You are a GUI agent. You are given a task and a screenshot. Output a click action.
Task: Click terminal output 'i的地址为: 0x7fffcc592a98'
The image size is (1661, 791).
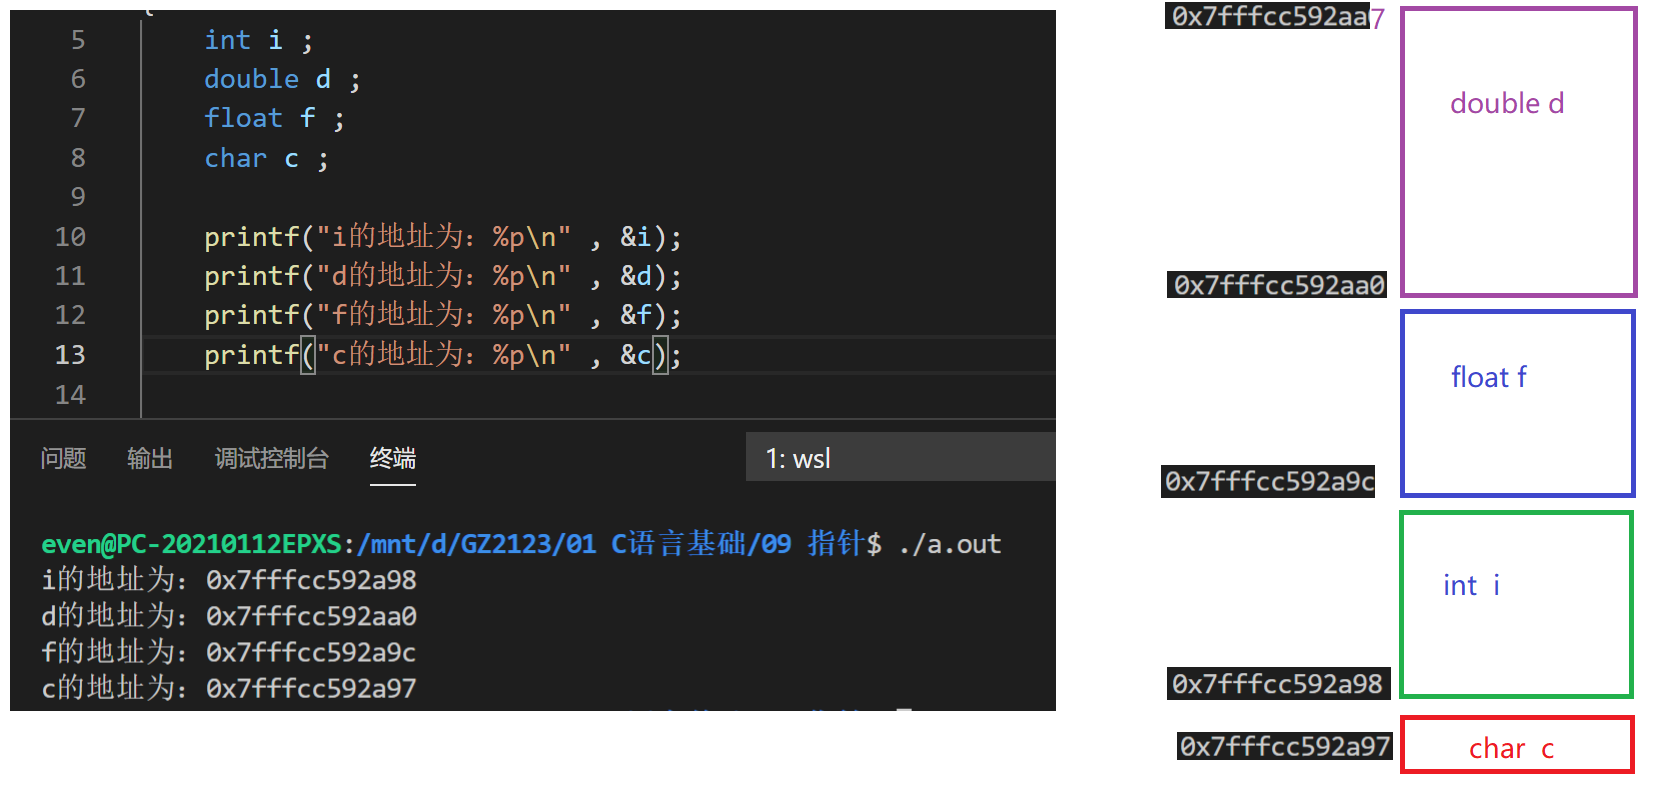point(229,580)
